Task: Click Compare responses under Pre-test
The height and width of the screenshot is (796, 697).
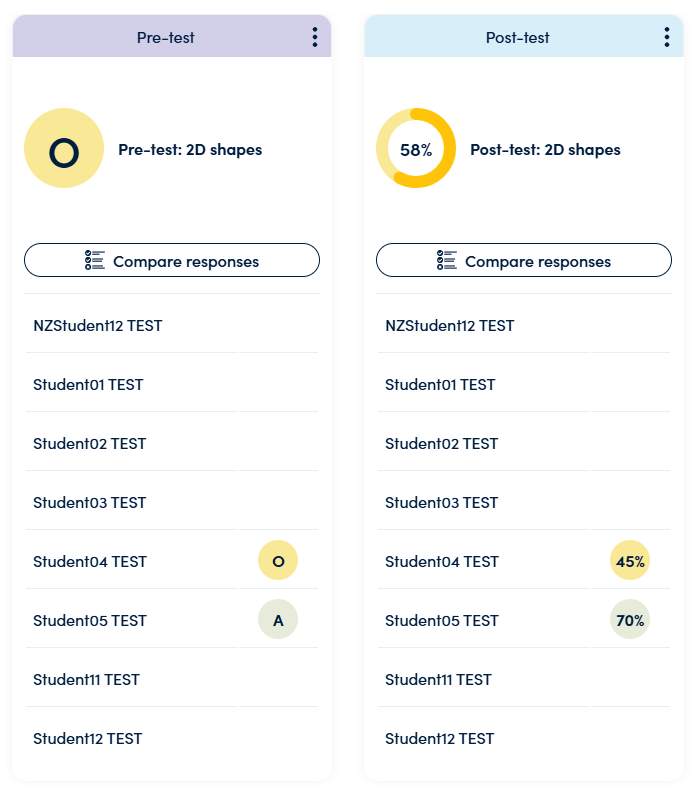Action: pyautogui.click(x=172, y=260)
